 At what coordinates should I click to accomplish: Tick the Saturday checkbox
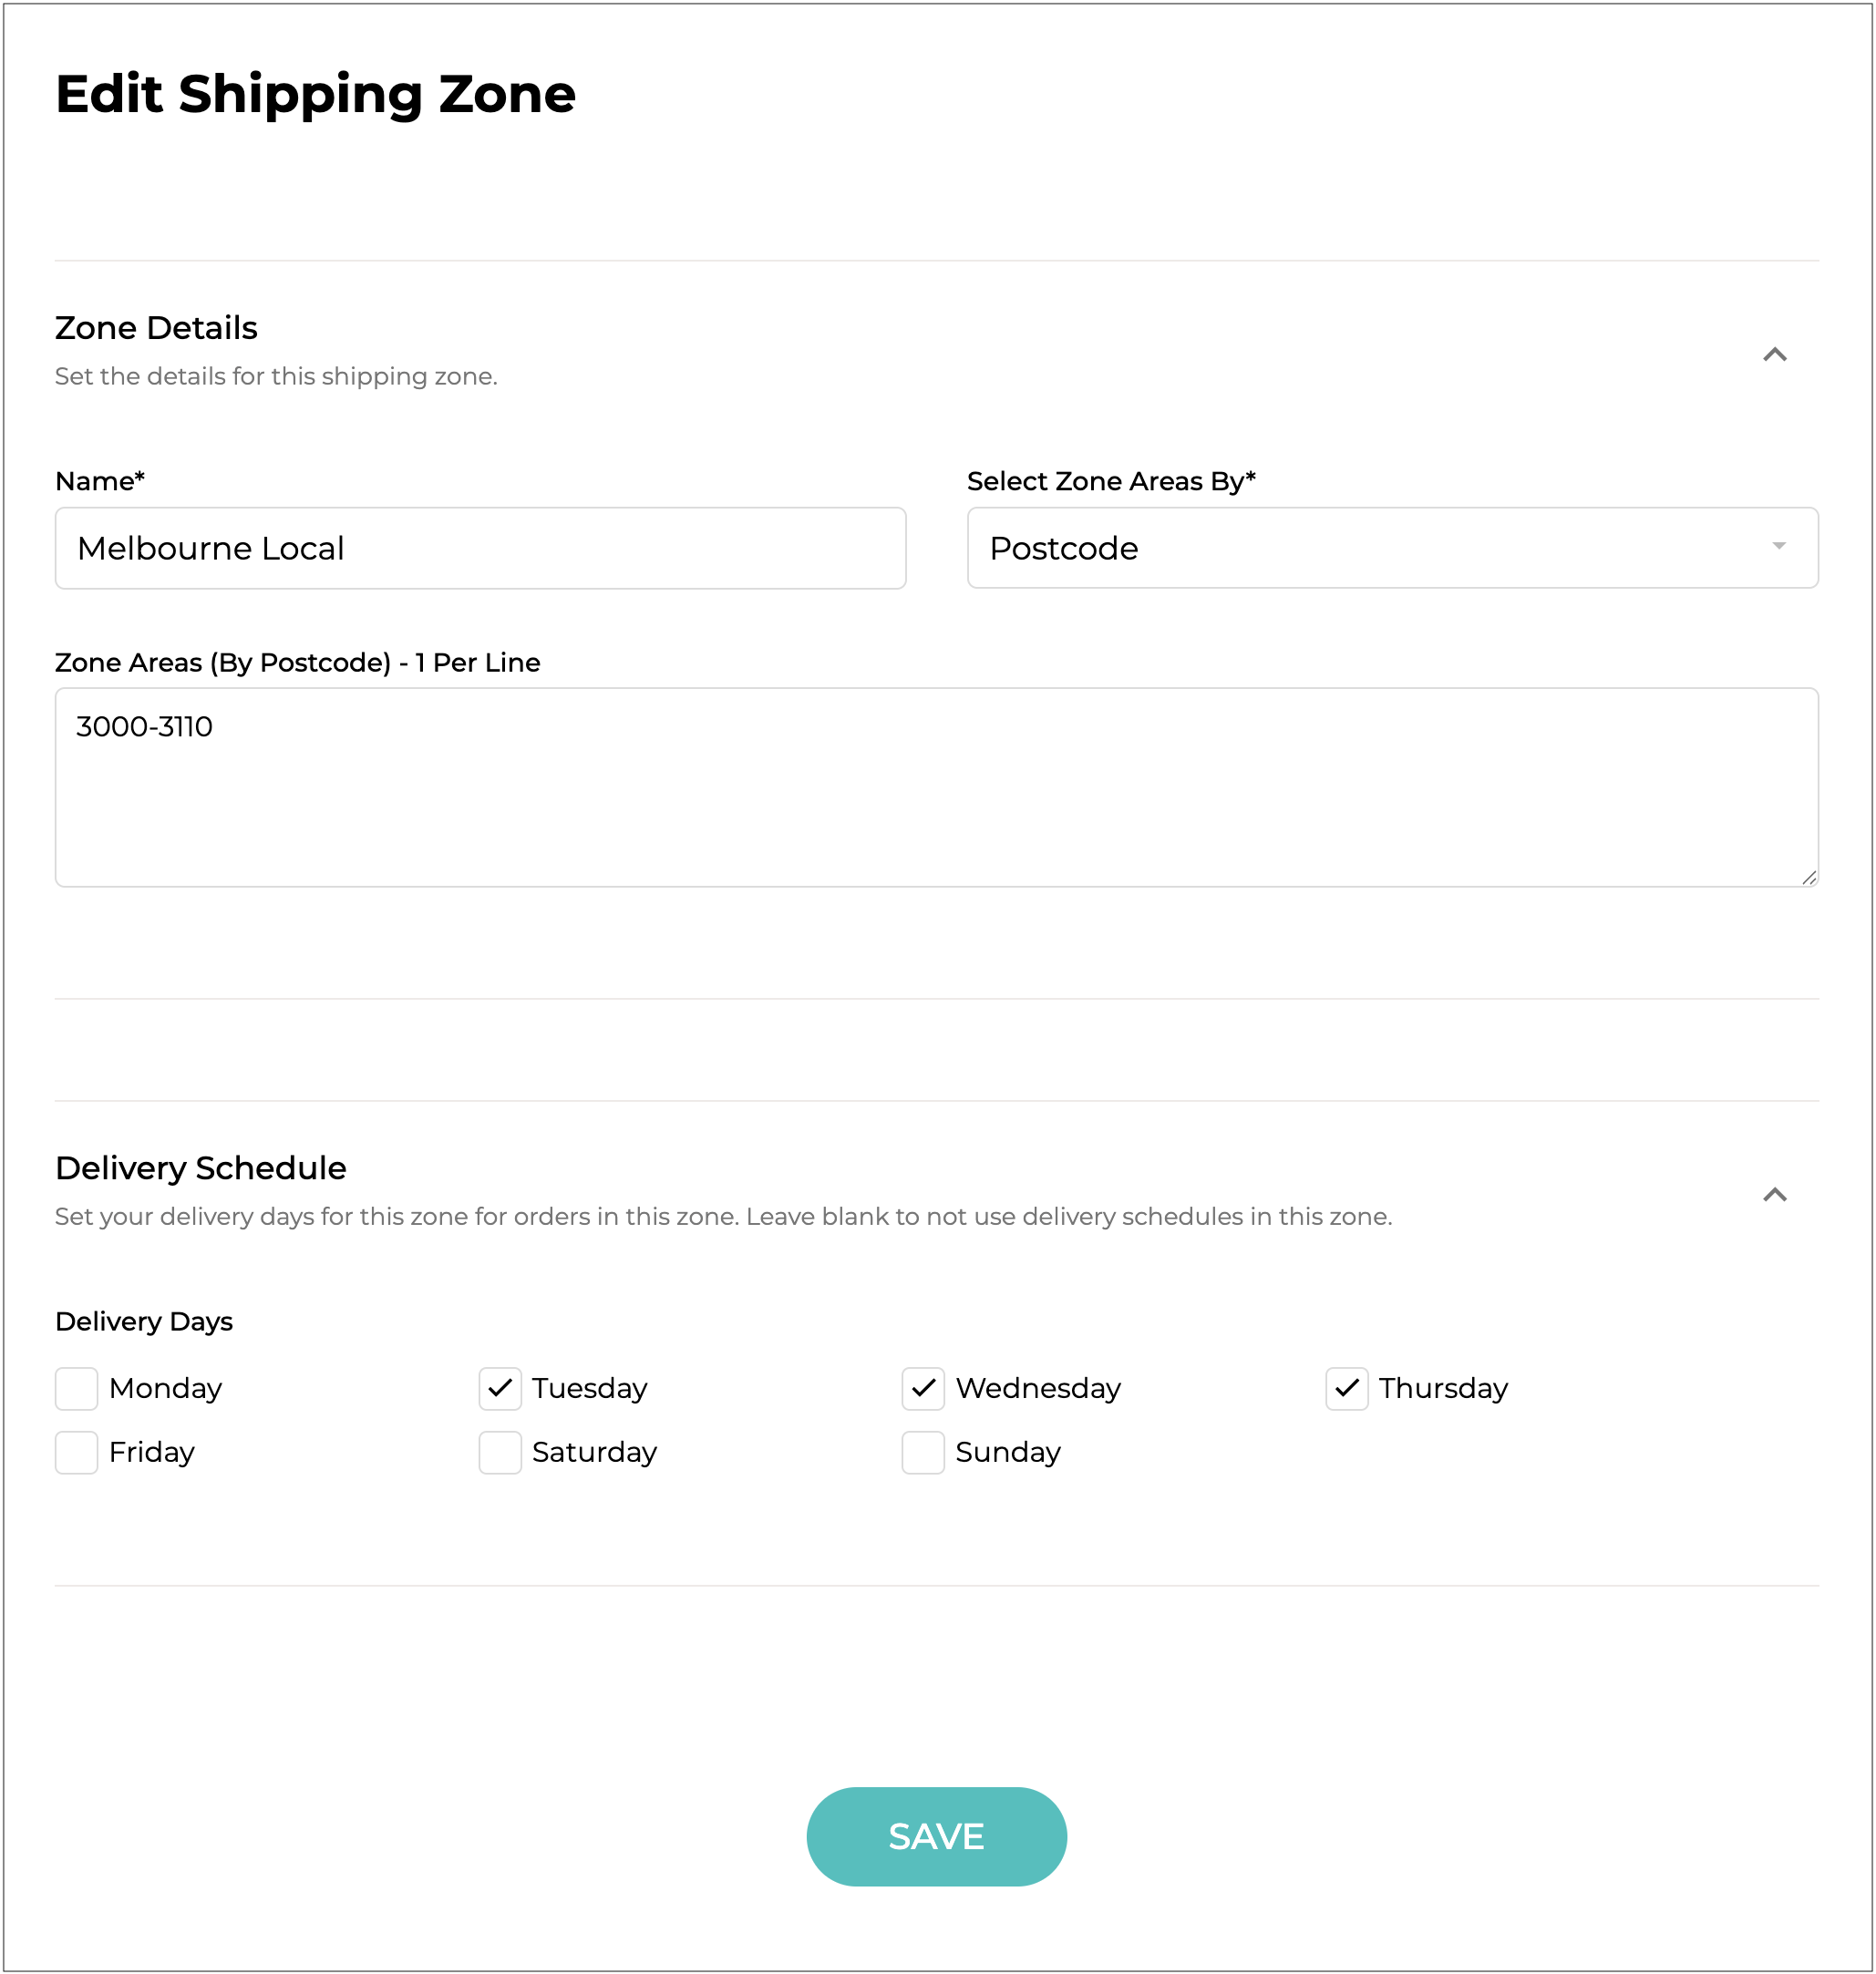pos(500,1452)
